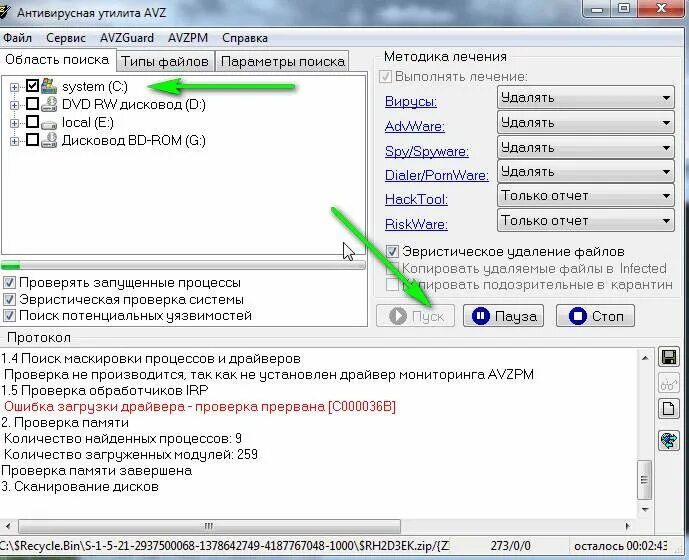Expand the DVD RW дисковод (D:) node
Screen dimensions: 689x560
pyautogui.click(x=14, y=105)
